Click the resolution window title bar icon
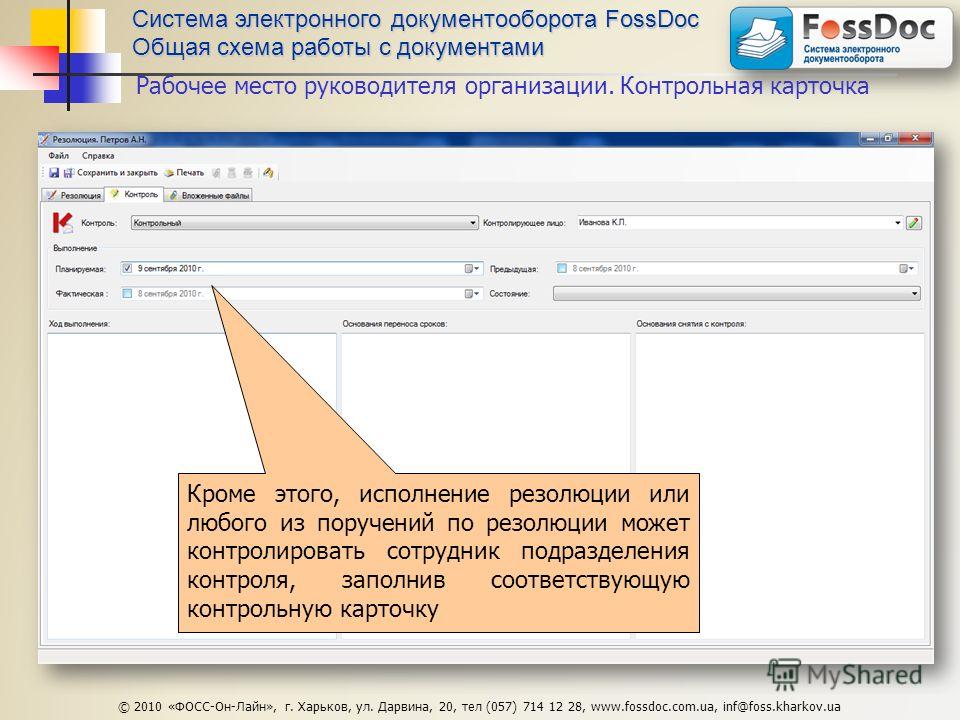 tap(44, 140)
